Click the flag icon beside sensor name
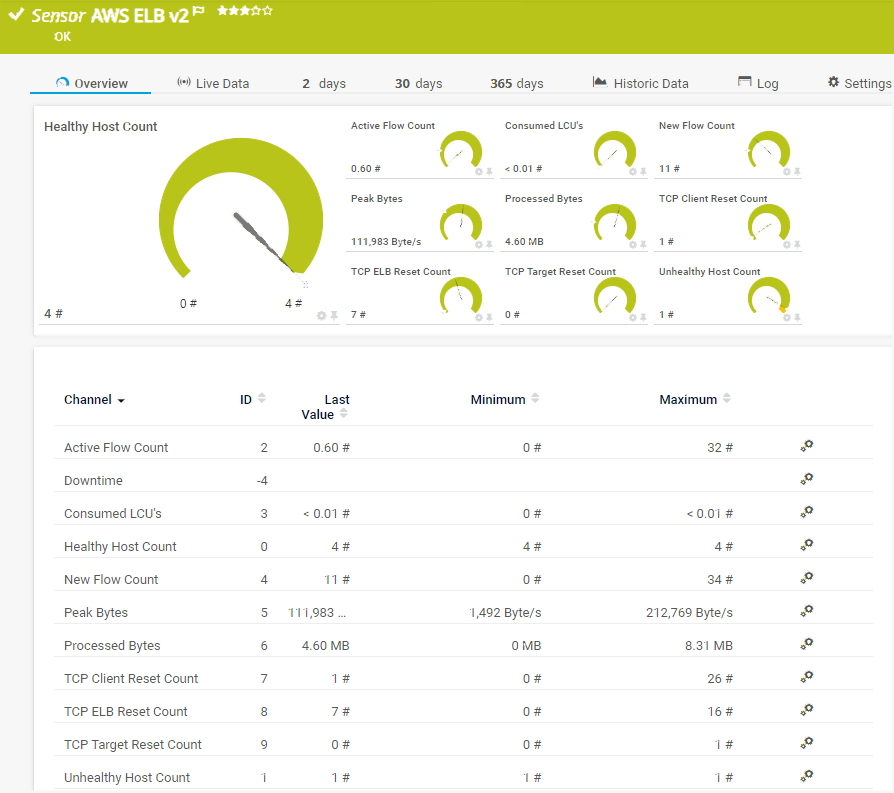Viewport: 894px width, 793px height. tap(199, 11)
